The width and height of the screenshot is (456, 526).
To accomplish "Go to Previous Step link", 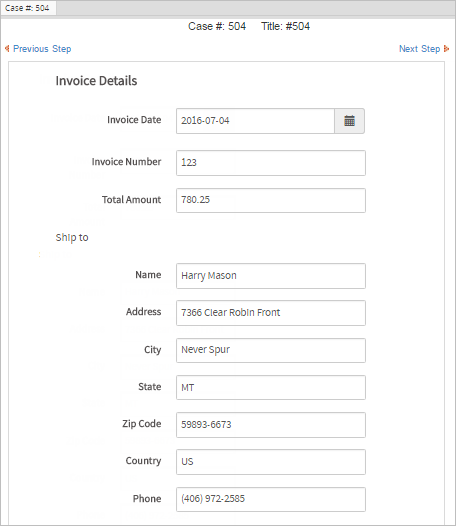I will pyautogui.click(x=42, y=49).
